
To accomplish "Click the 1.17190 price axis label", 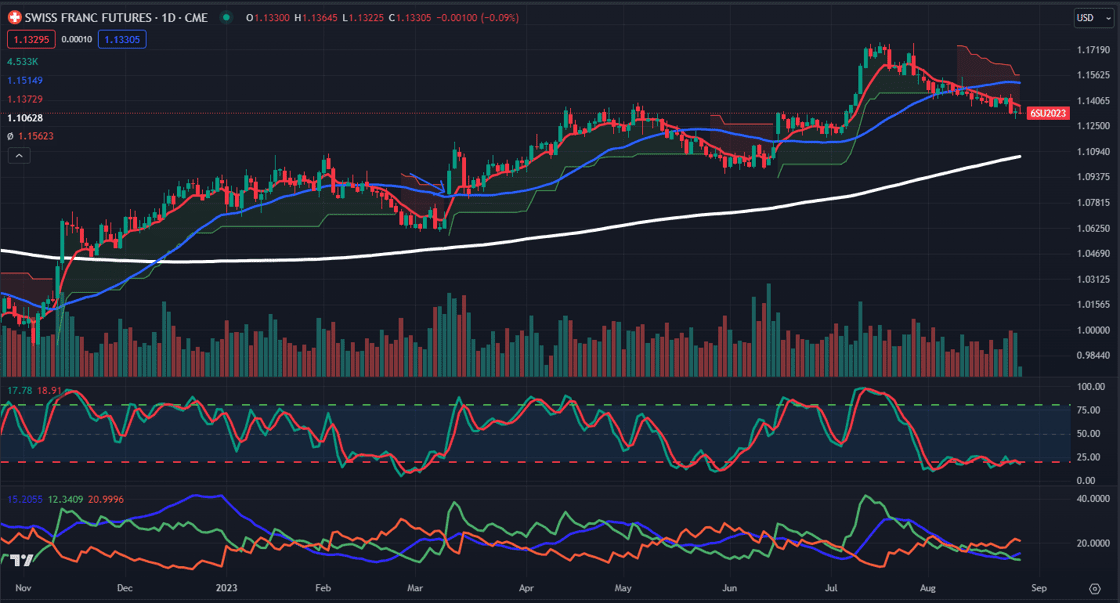I will [1093, 49].
